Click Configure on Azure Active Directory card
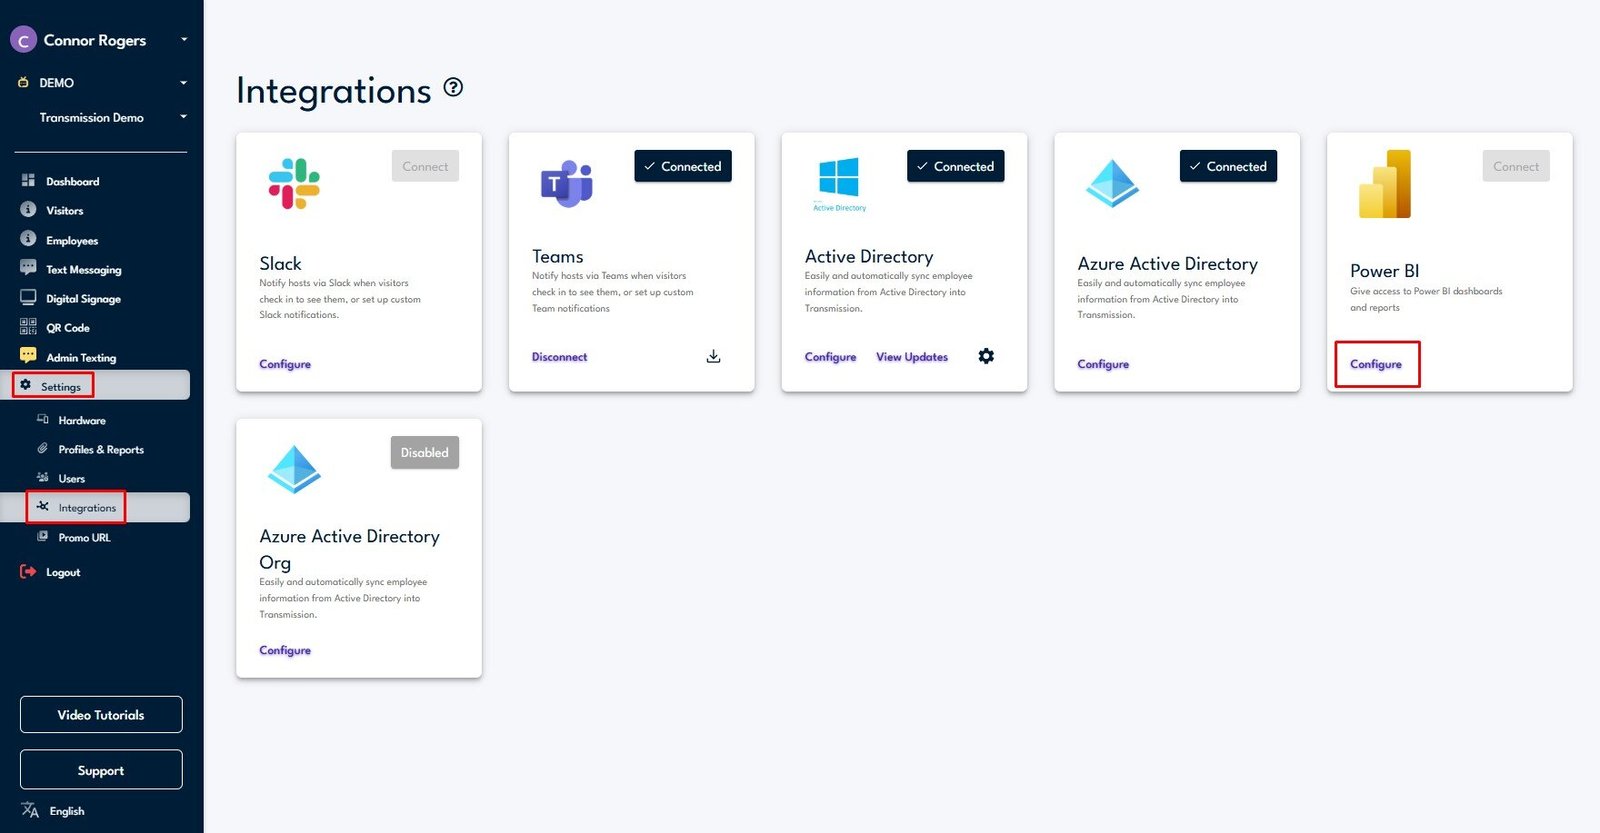The image size is (1600, 833). 1103,364
